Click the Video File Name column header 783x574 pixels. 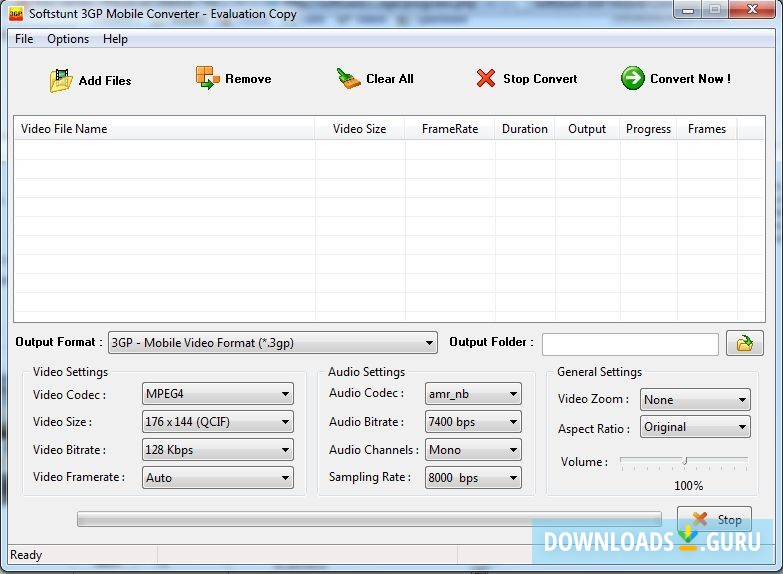pyautogui.click(x=165, y=128)
